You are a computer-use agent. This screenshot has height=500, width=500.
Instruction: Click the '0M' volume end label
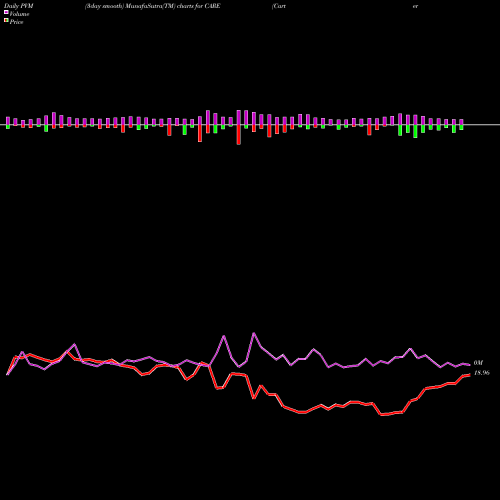pos(478,363)
